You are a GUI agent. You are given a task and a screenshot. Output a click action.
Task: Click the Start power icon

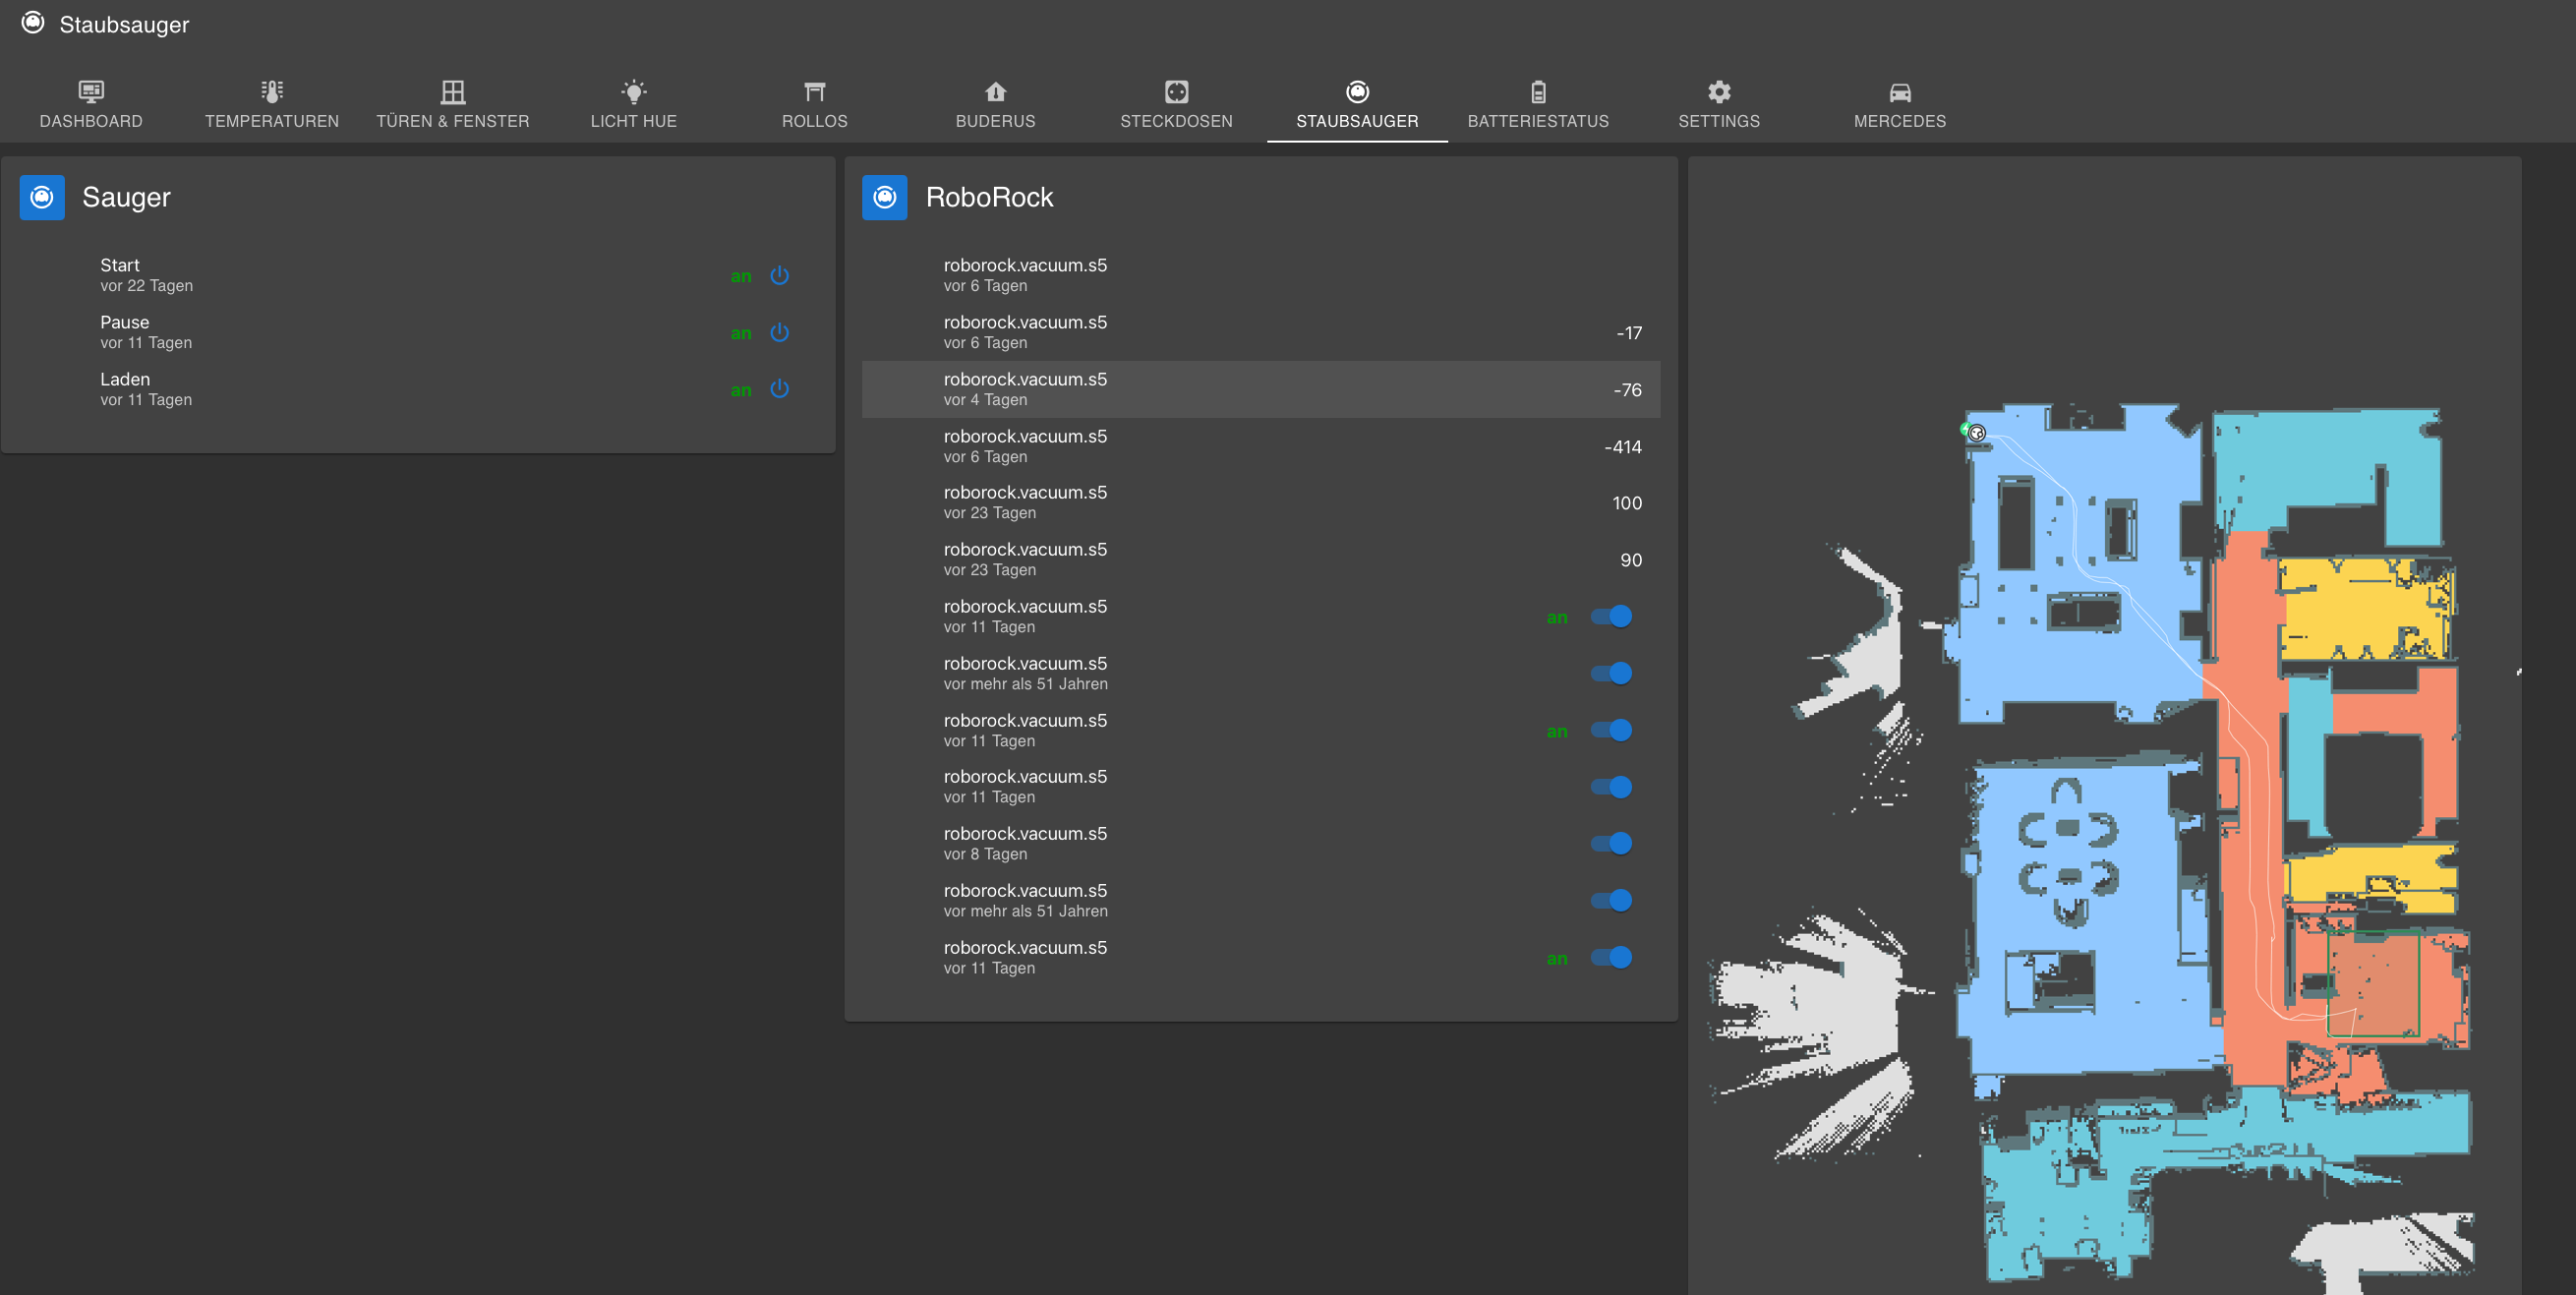[779, 275]
